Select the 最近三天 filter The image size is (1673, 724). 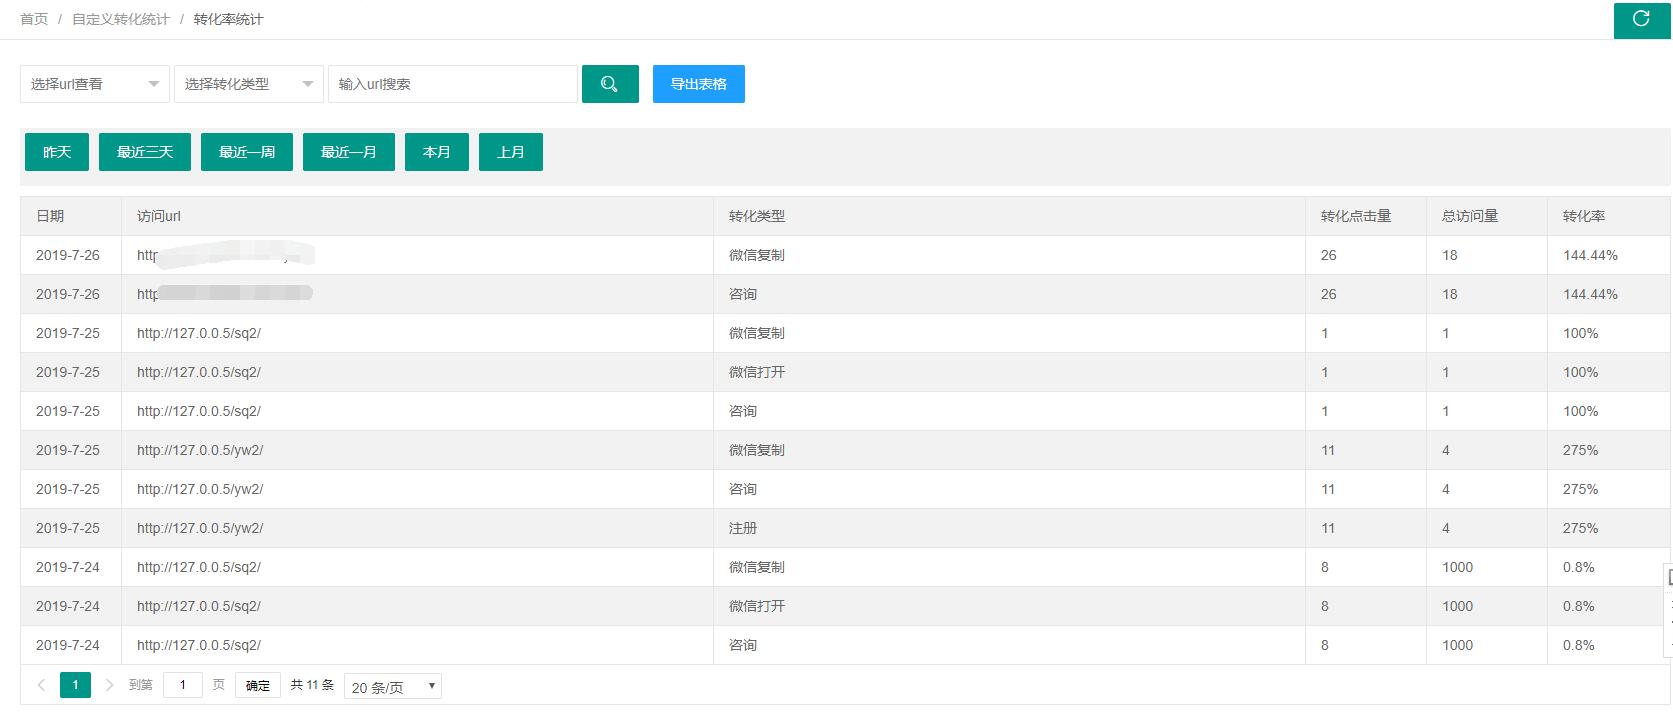point(145,152)
